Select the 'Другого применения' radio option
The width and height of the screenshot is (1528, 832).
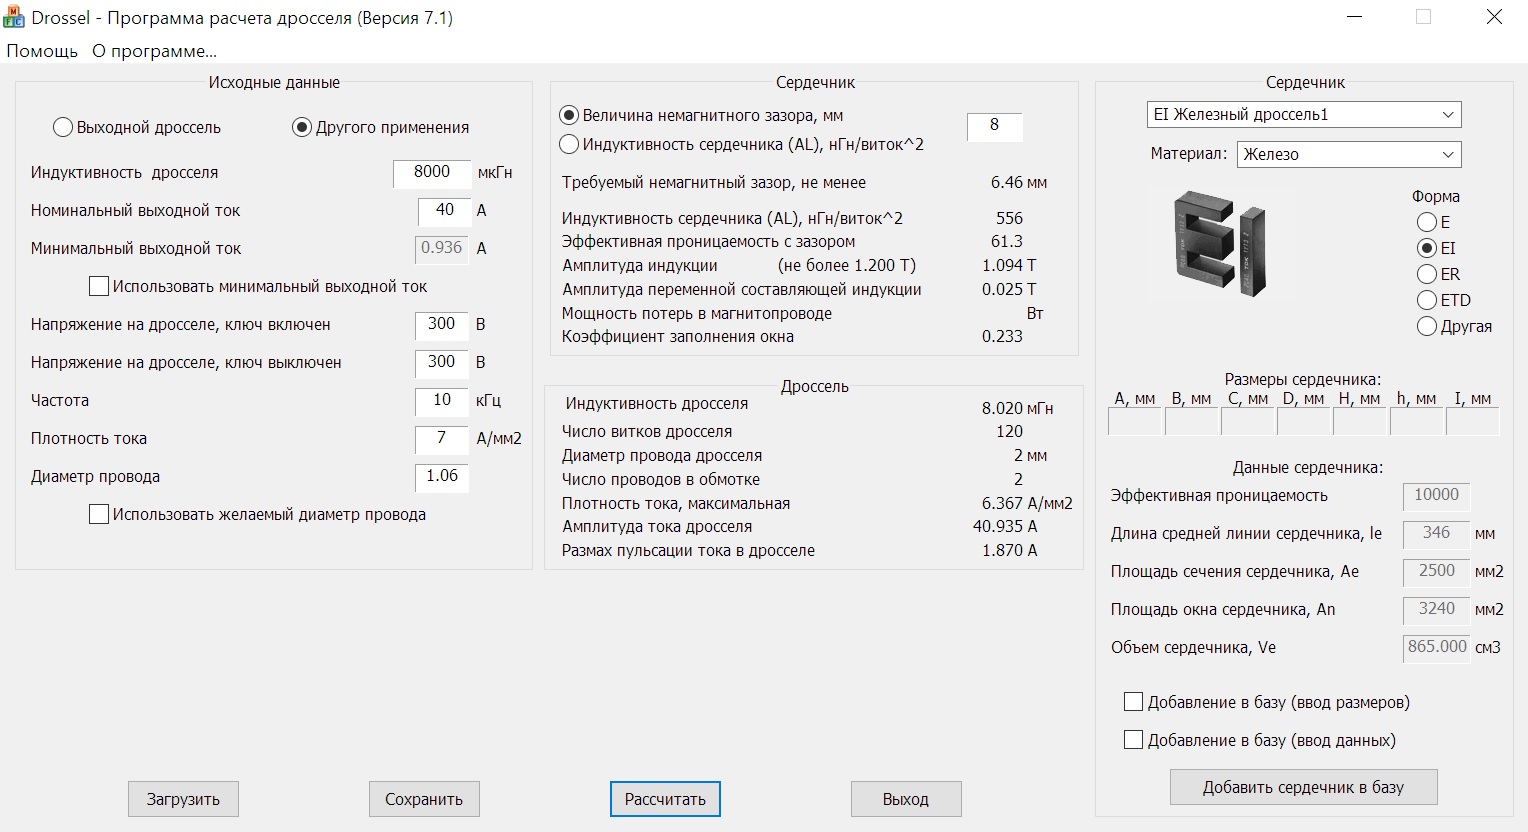coord(302,128)
